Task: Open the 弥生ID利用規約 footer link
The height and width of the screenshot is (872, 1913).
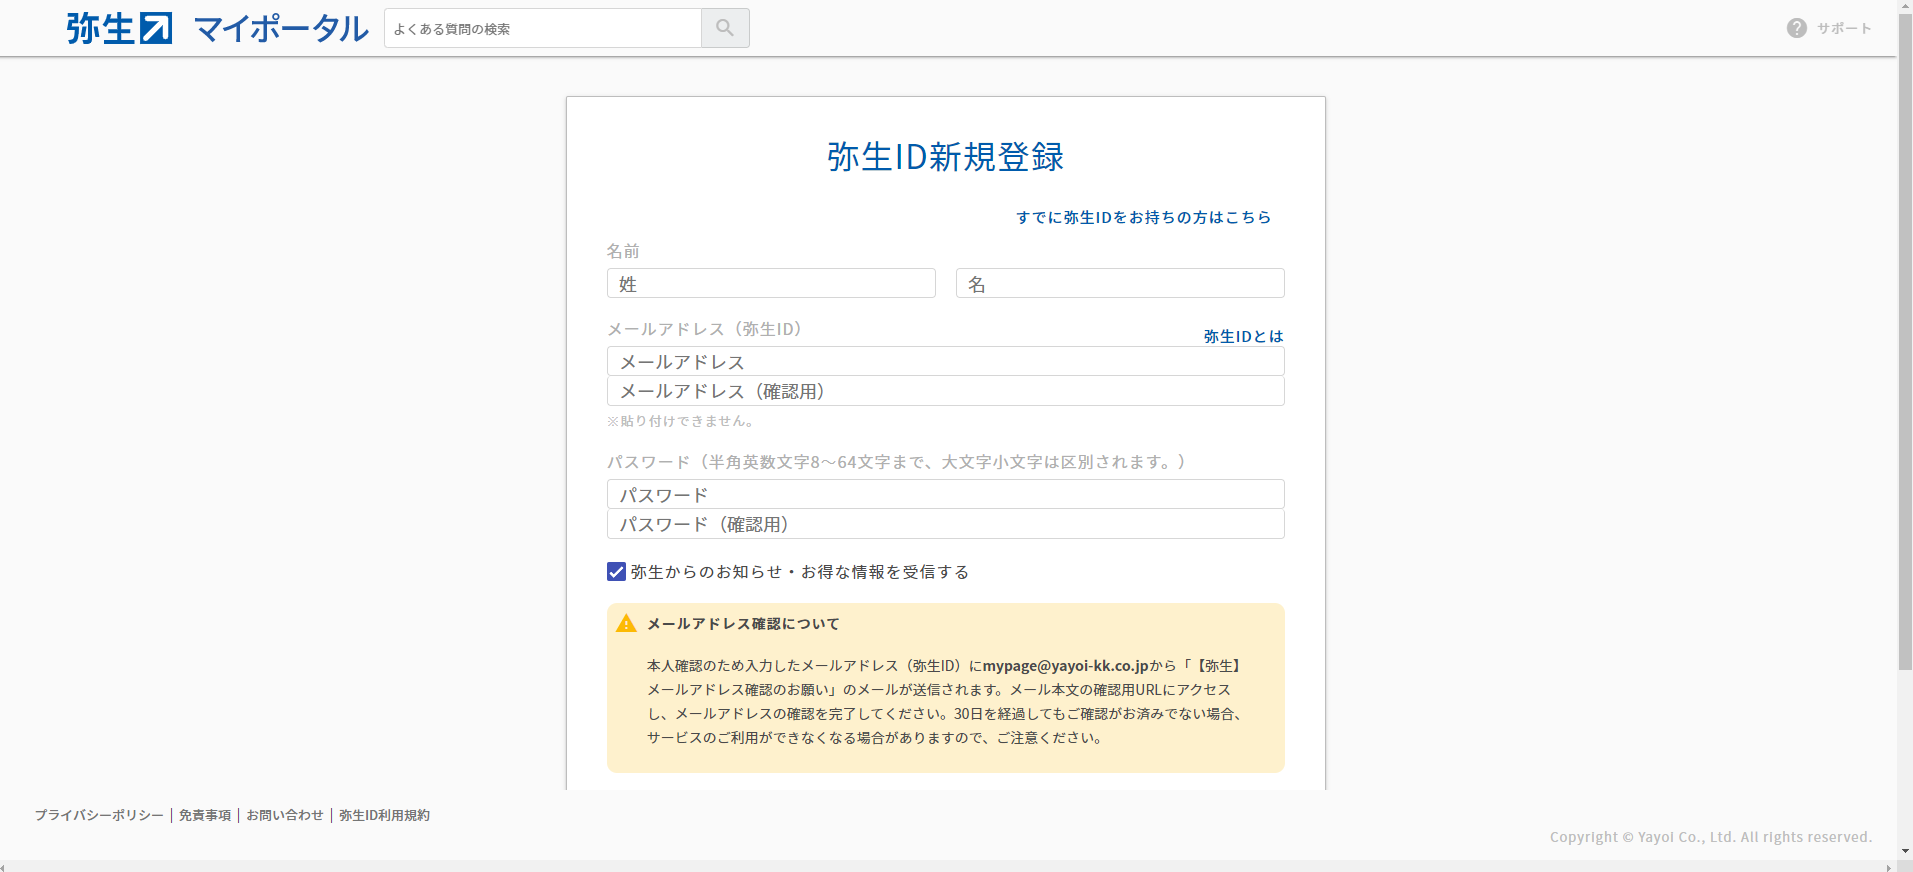Action: [x=384, y=815]
